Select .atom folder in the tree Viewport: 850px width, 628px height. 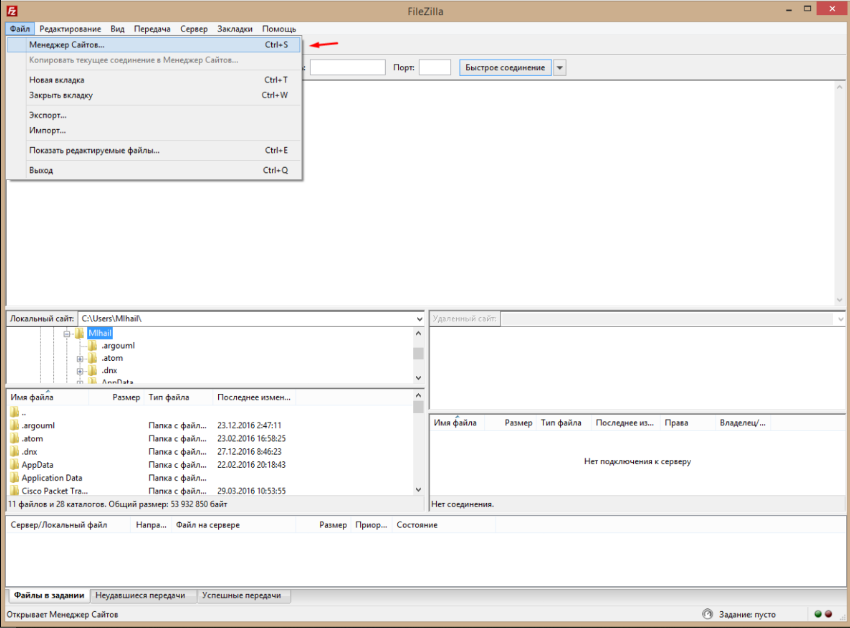tap(112, 358)
